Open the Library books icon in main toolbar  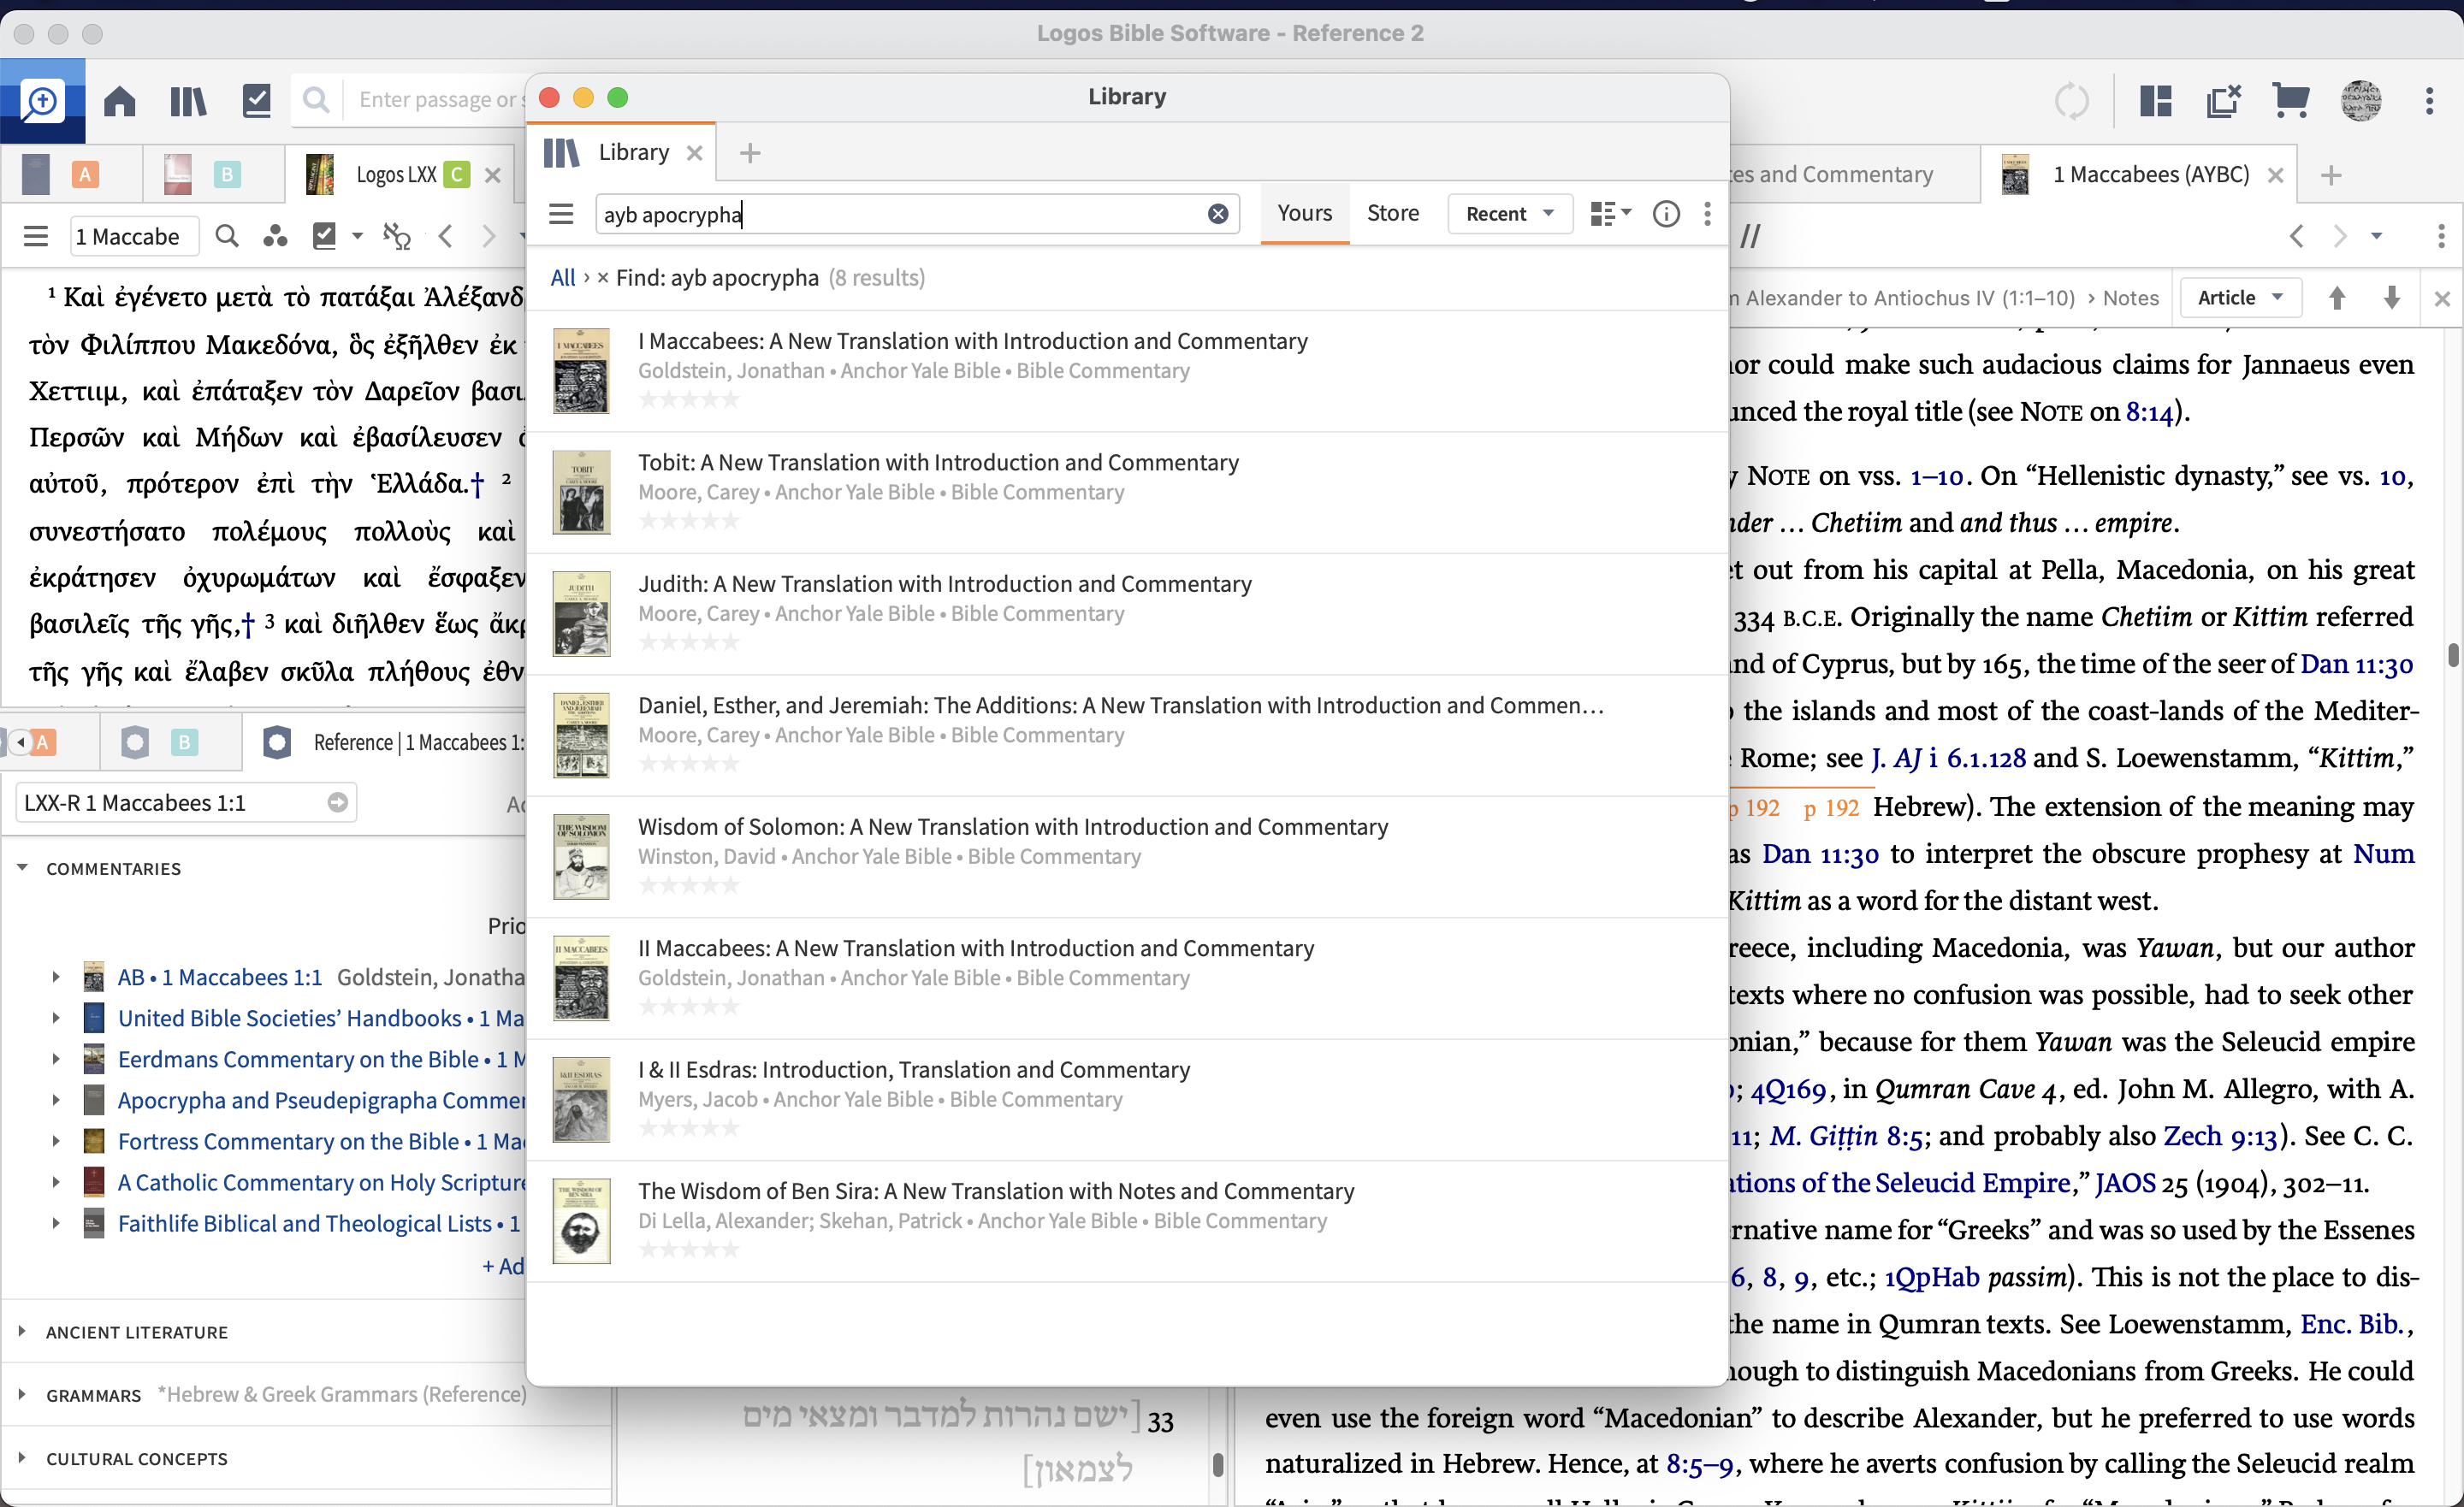pos(188,100)
